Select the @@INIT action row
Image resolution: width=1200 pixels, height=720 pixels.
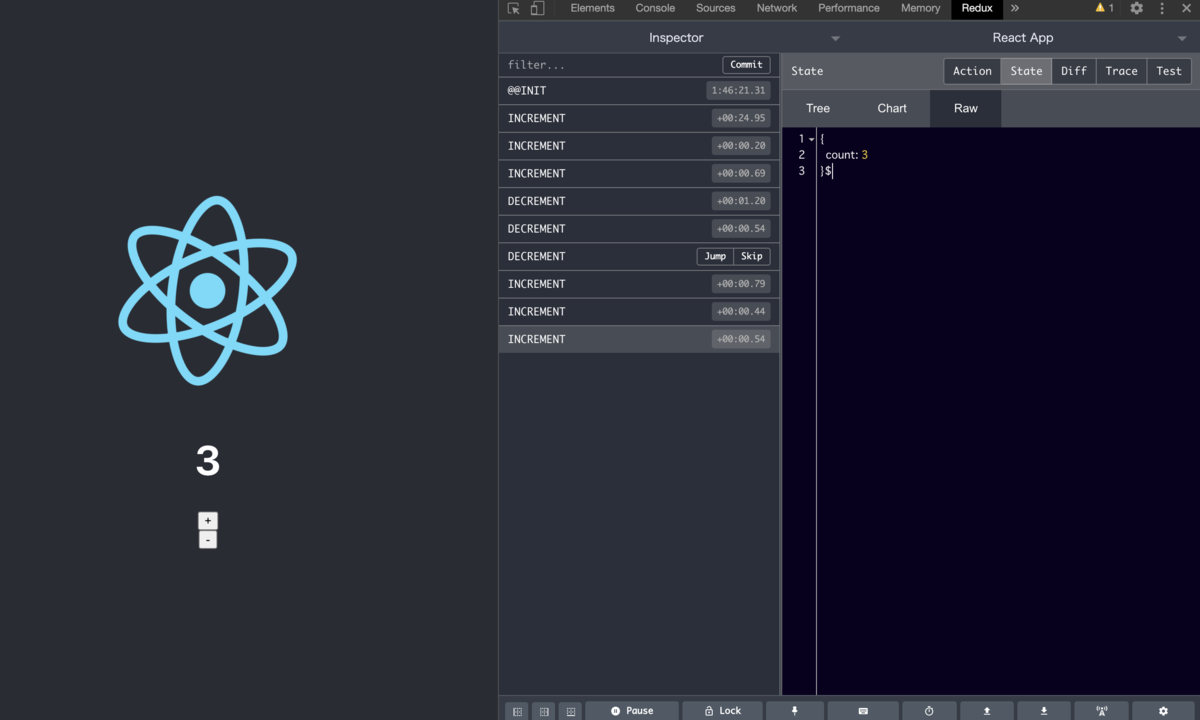pyautogui.click(x=639, y=91)
